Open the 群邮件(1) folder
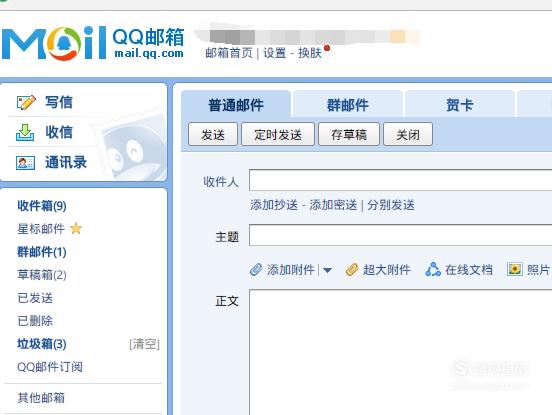Viewport: 552px width, 415px height. click(42, 252)
